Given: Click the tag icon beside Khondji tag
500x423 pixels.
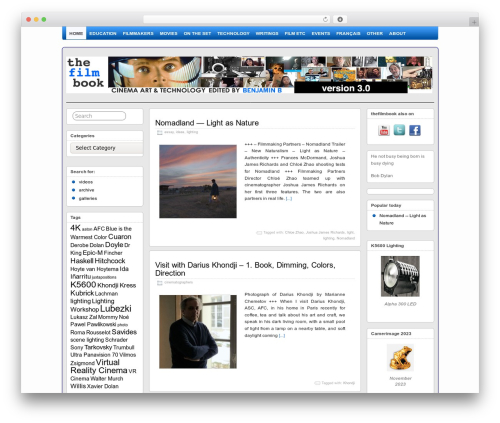Looking at the screenshot, I should click(317, 383).
